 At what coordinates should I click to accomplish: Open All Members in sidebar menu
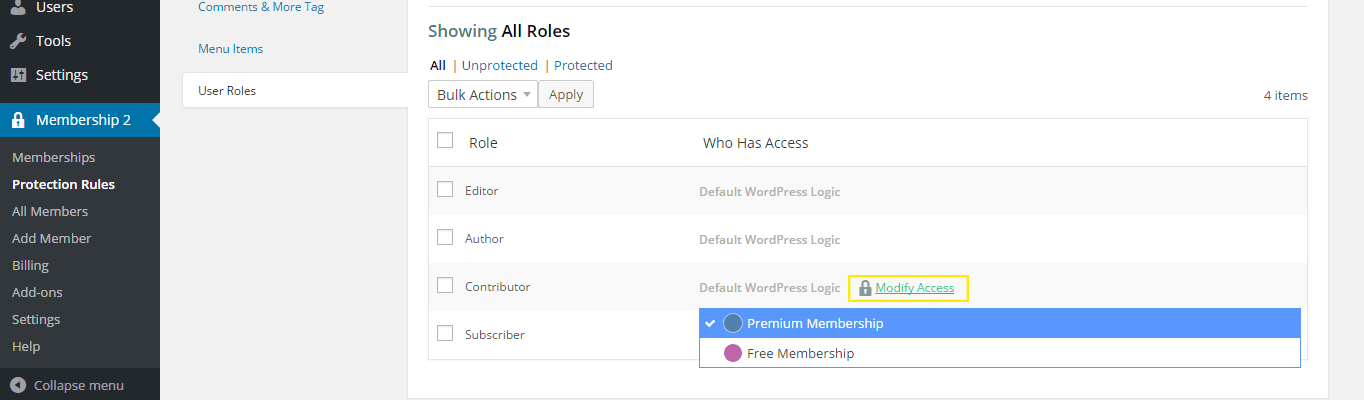point(50,211)
